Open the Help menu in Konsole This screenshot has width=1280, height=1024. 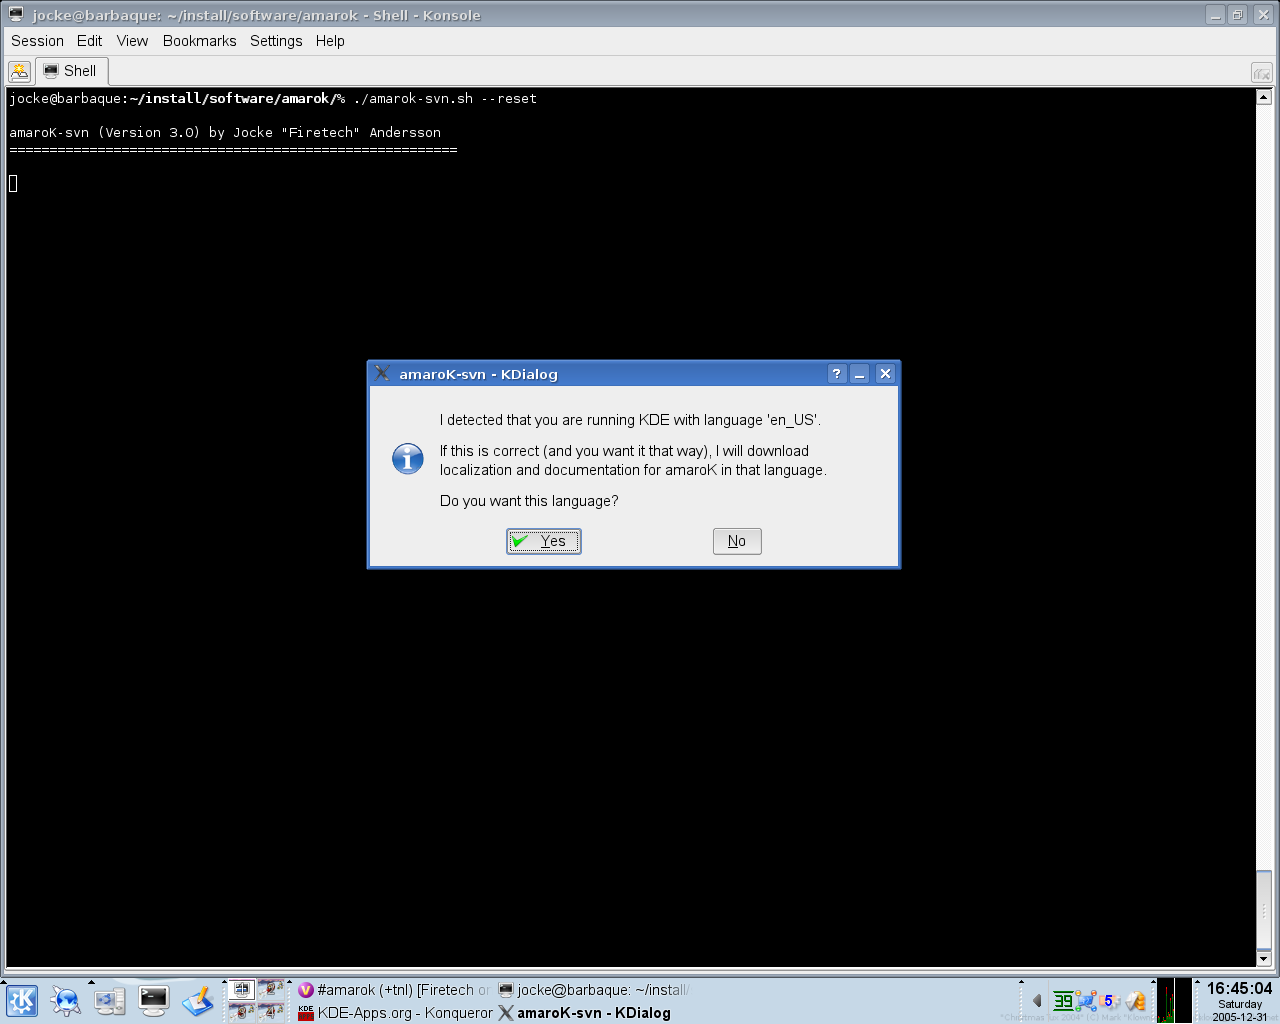[x=330, y=41]
